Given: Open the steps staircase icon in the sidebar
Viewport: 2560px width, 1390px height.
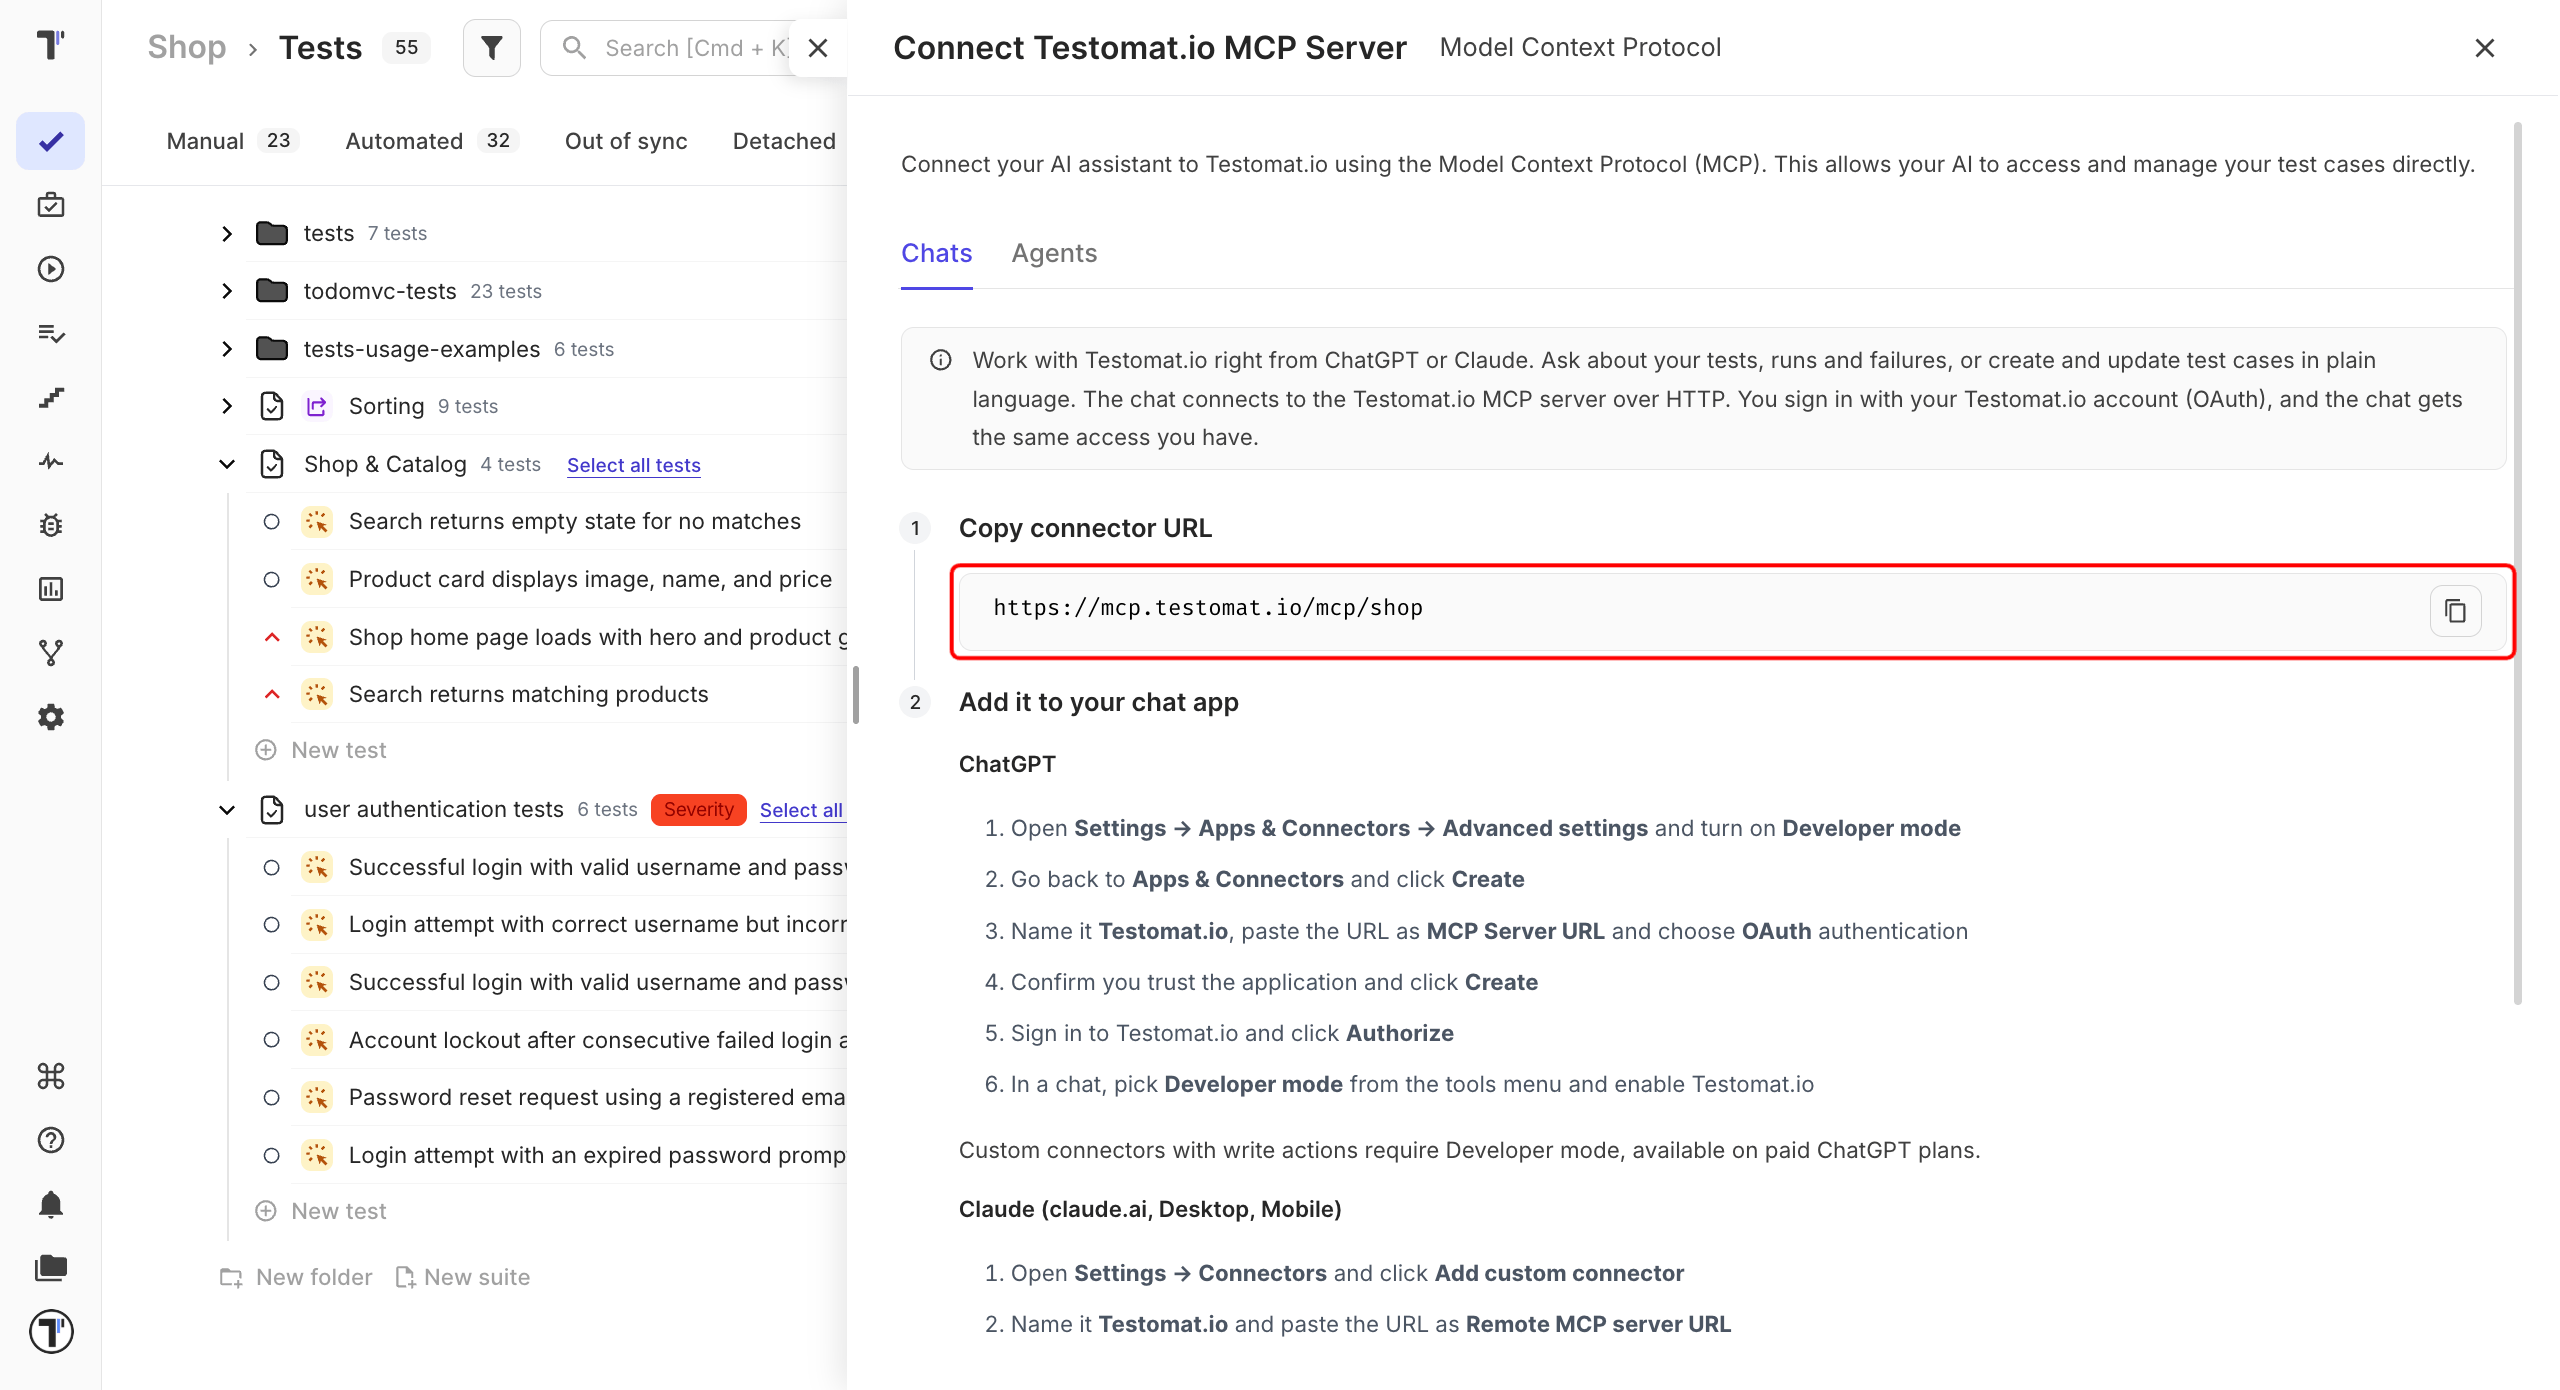Looking at the screenshot, I should coord(51,397).
